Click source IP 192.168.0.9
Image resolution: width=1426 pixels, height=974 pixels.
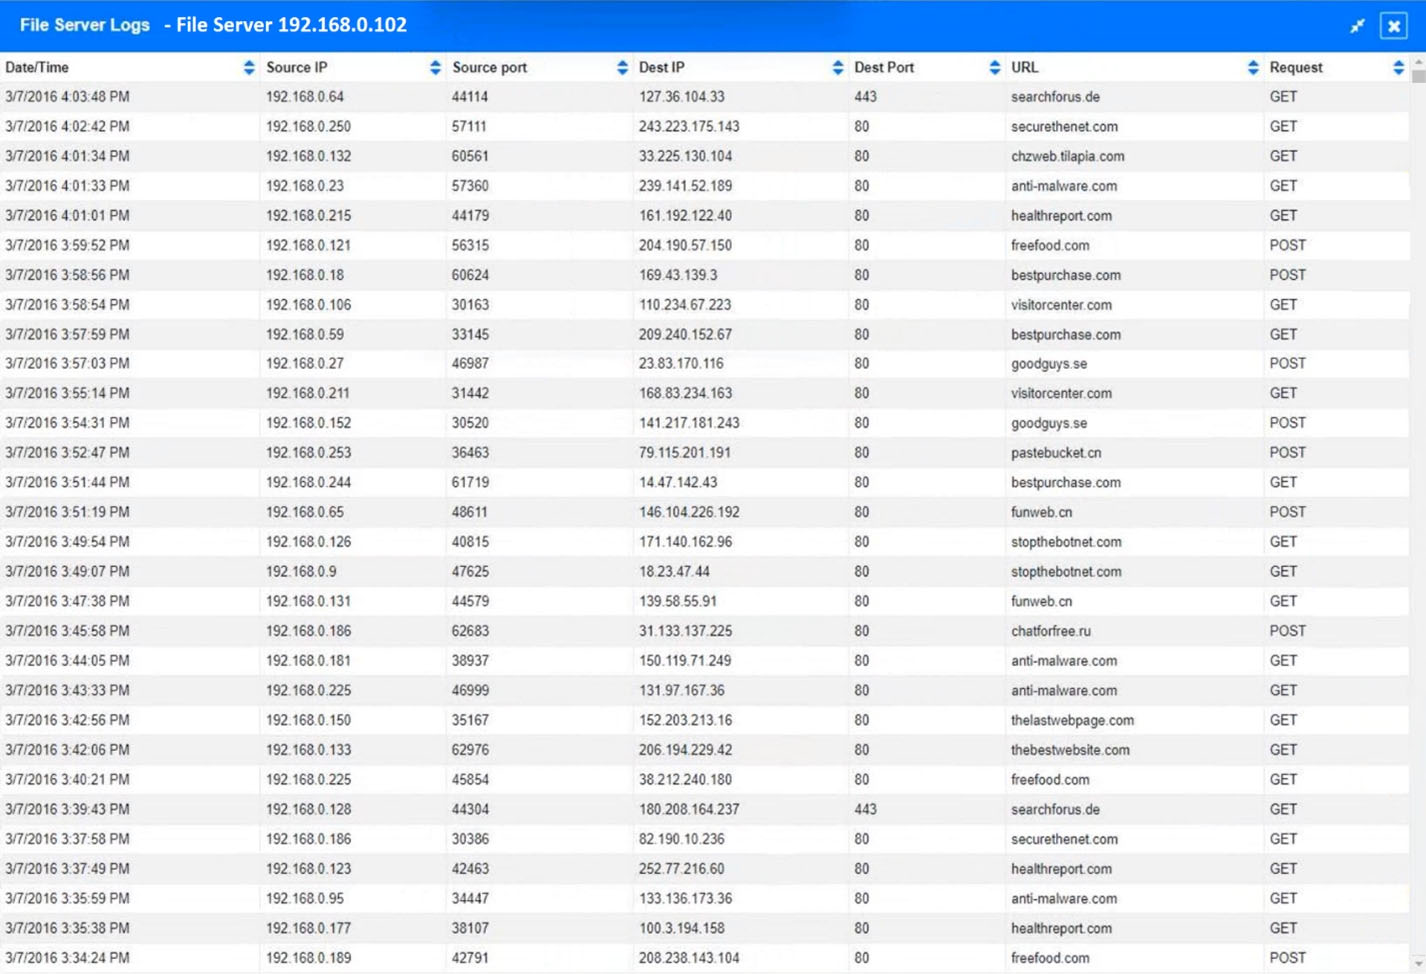click(x=301, y=572)
